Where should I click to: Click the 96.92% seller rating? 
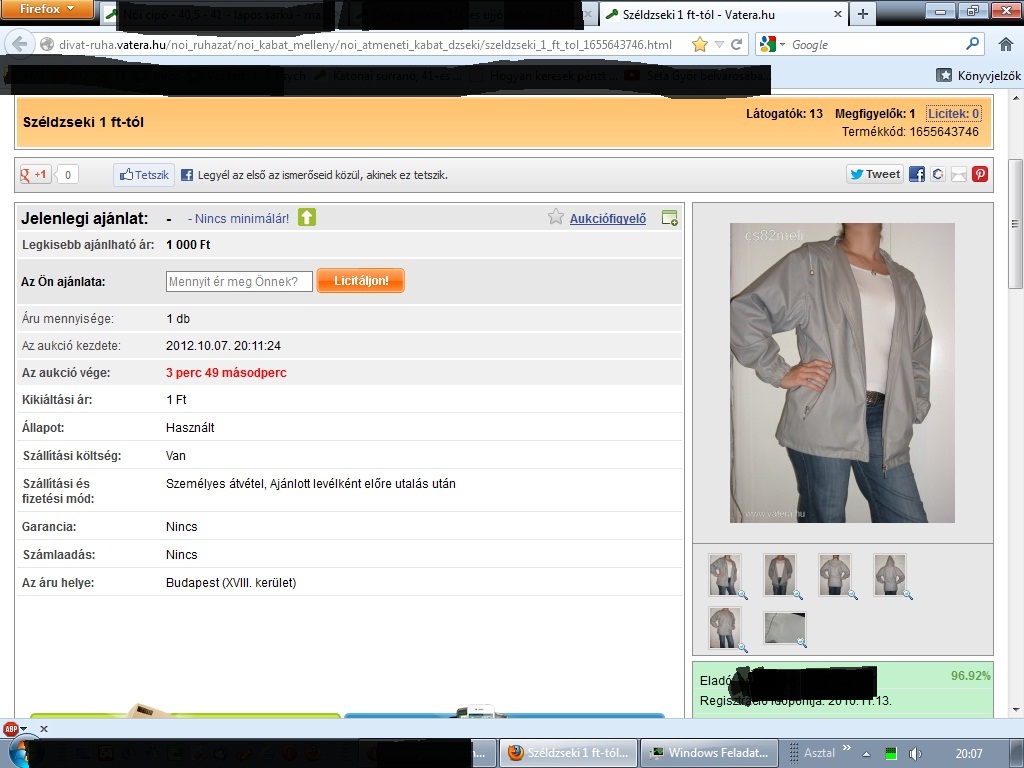[x=970, y=675]
